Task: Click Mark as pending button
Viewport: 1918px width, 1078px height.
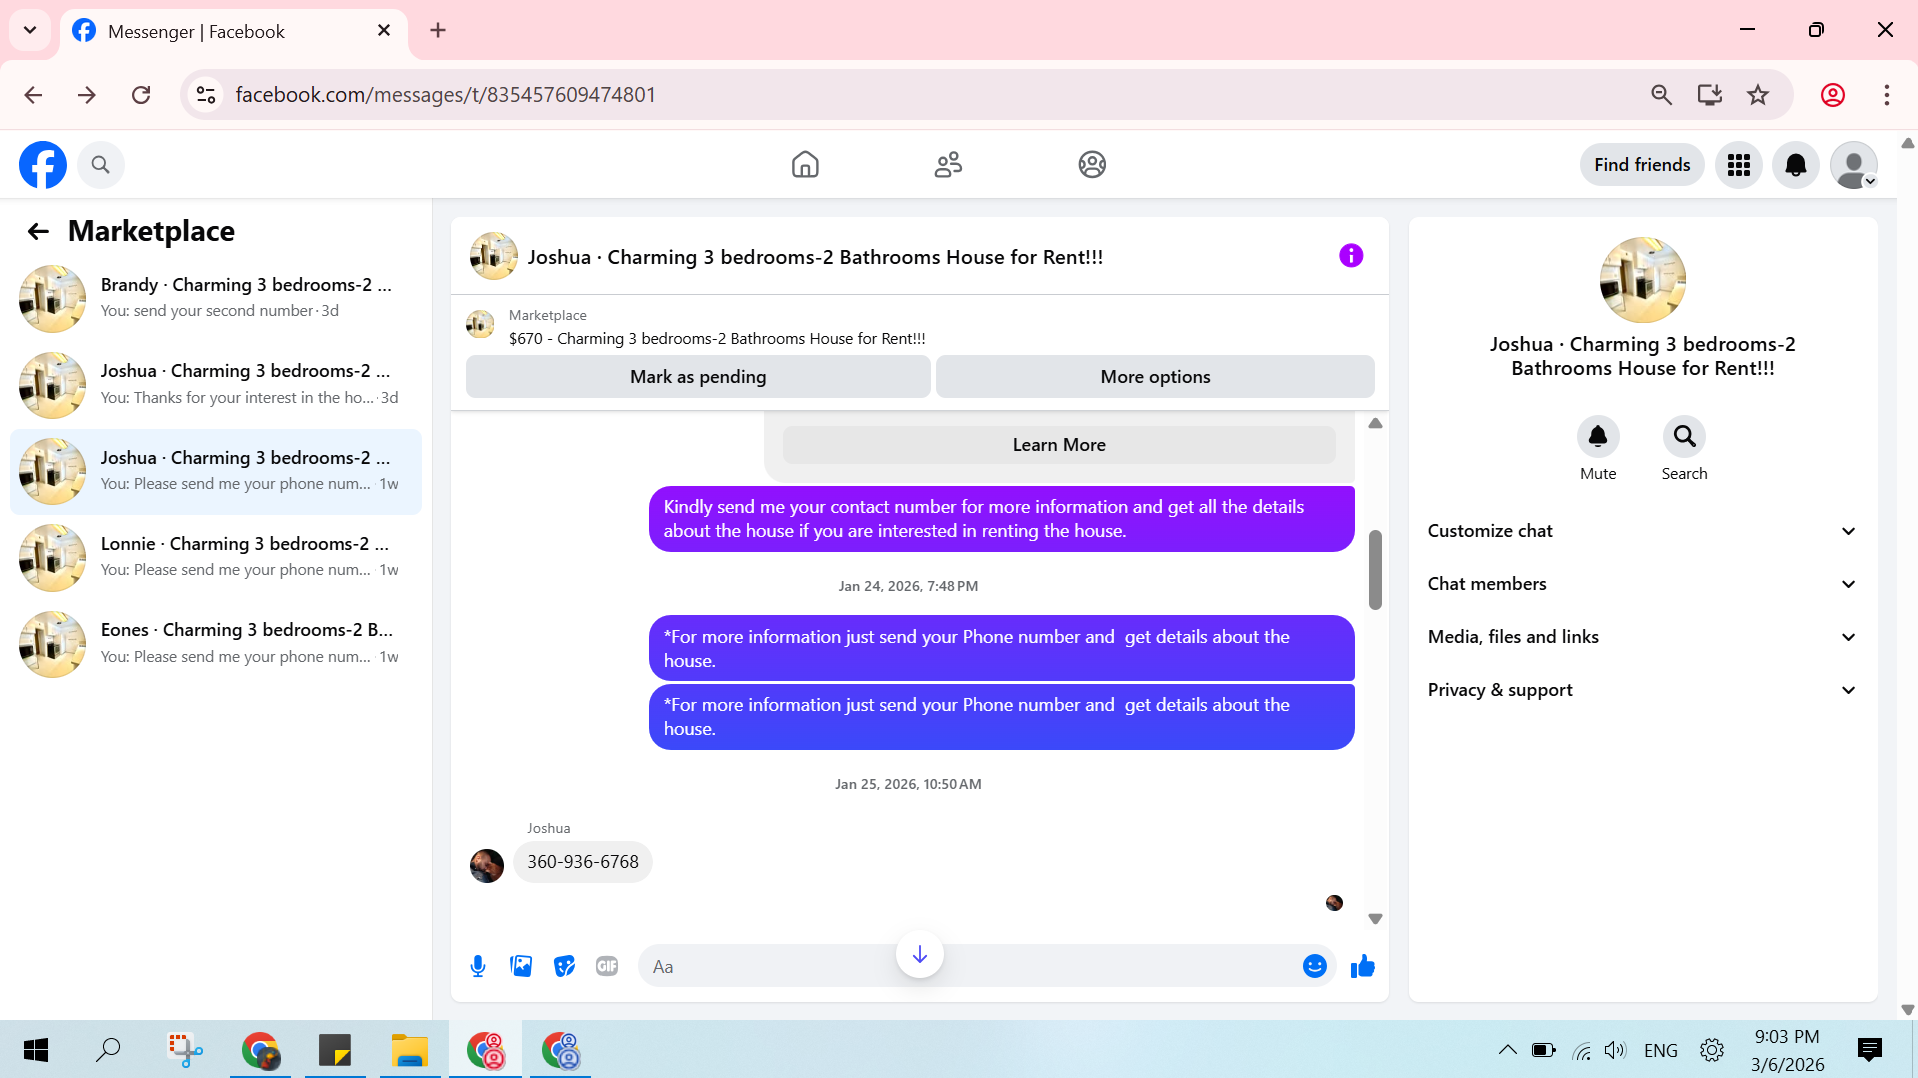Action: click(x=698, y=377)
